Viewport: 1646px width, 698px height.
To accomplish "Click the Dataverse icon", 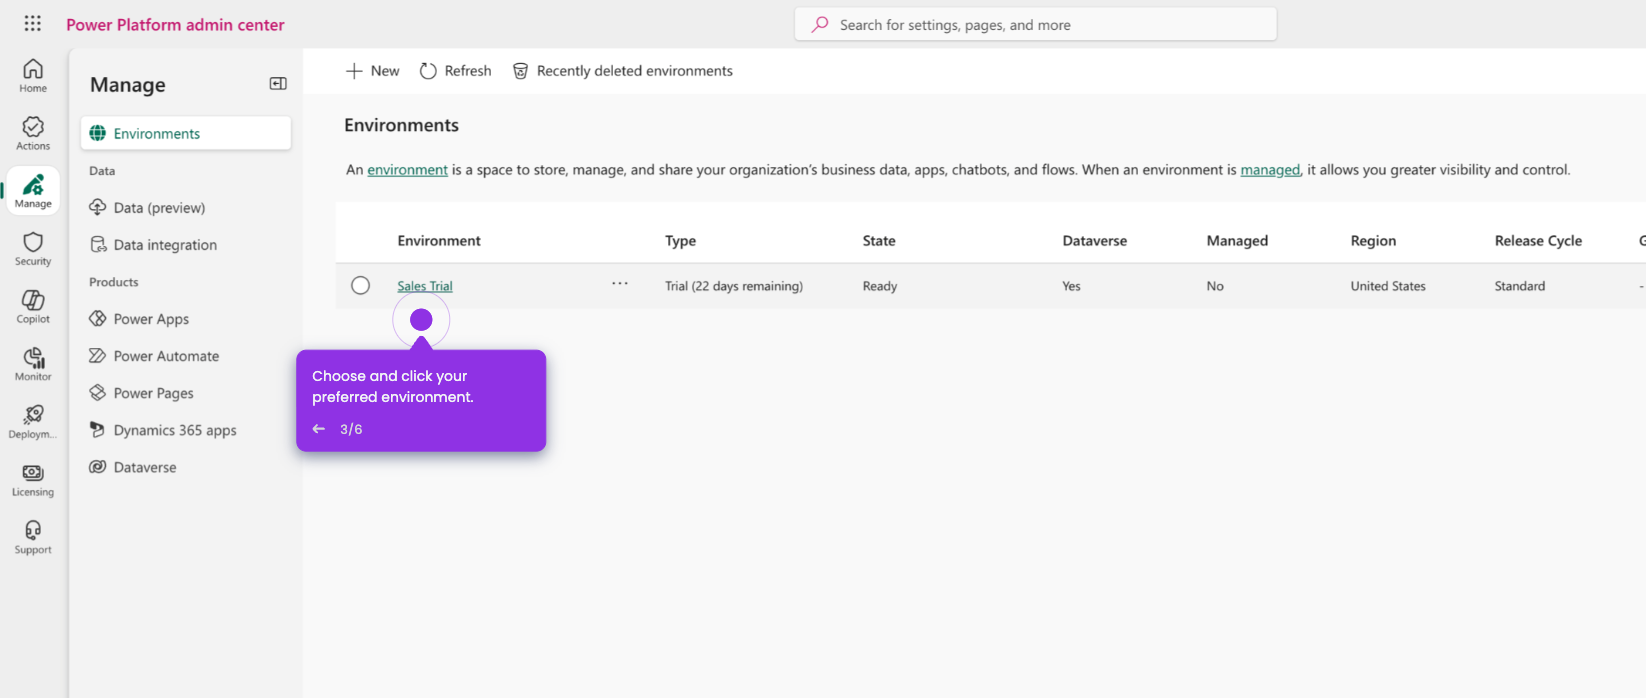I will coord(98,466).
